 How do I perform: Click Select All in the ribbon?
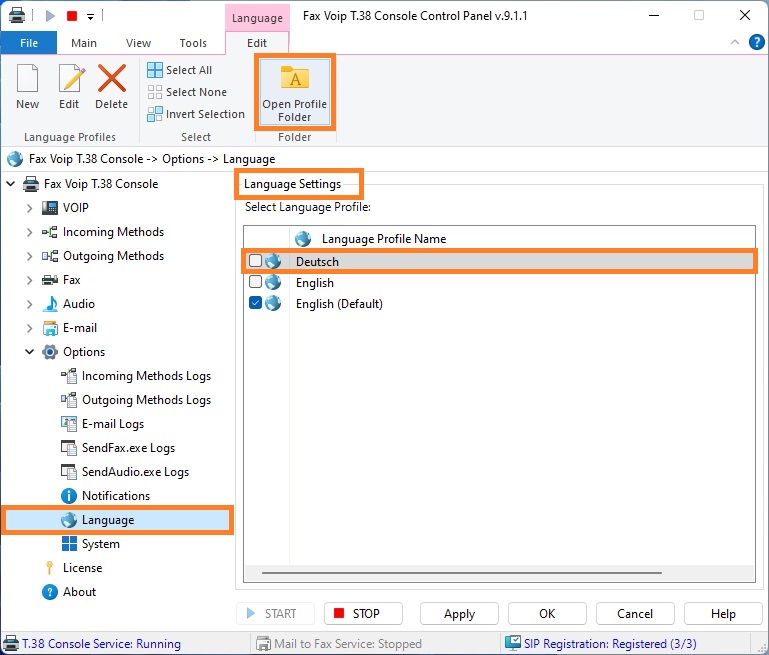179,70
